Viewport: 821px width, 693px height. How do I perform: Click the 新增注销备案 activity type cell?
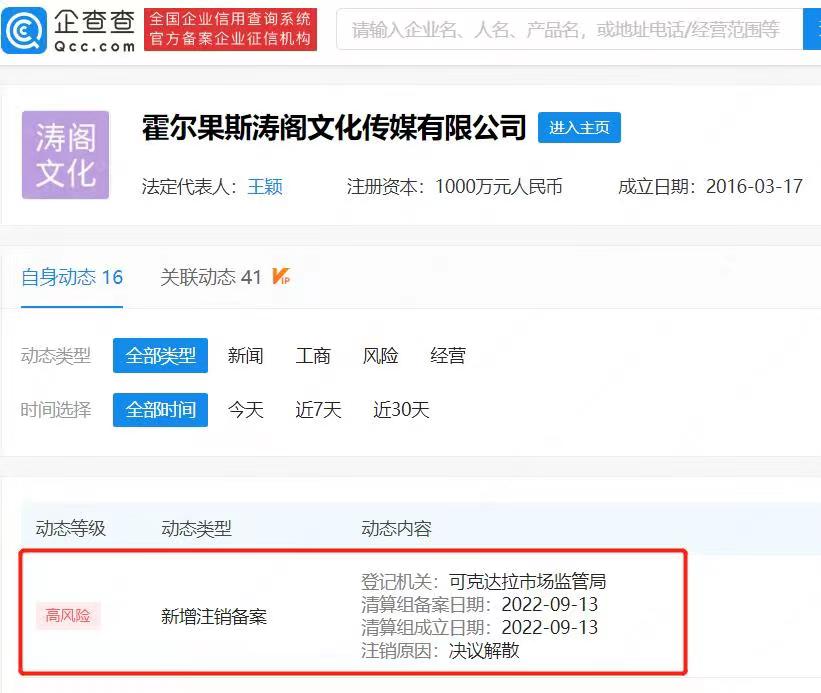(x=214, y=617)
